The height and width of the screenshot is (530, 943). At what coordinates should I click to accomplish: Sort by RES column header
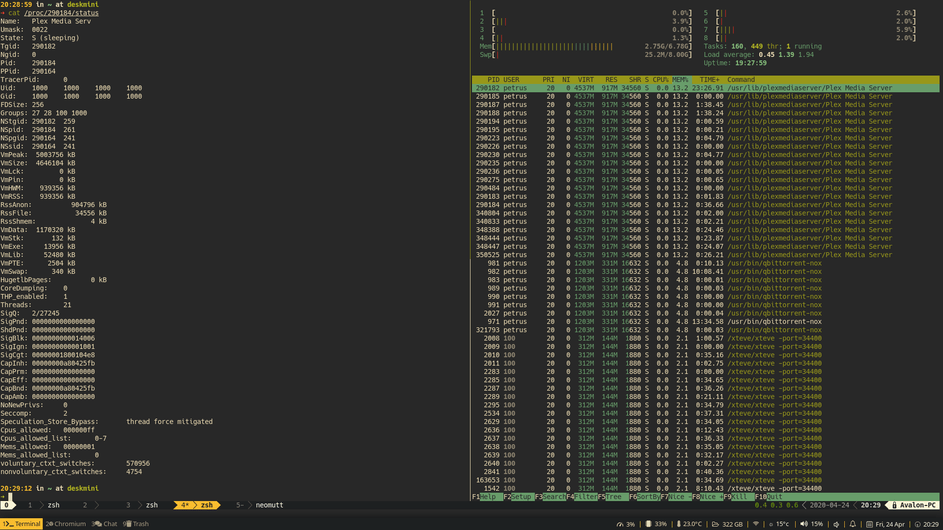click(611, 79)
